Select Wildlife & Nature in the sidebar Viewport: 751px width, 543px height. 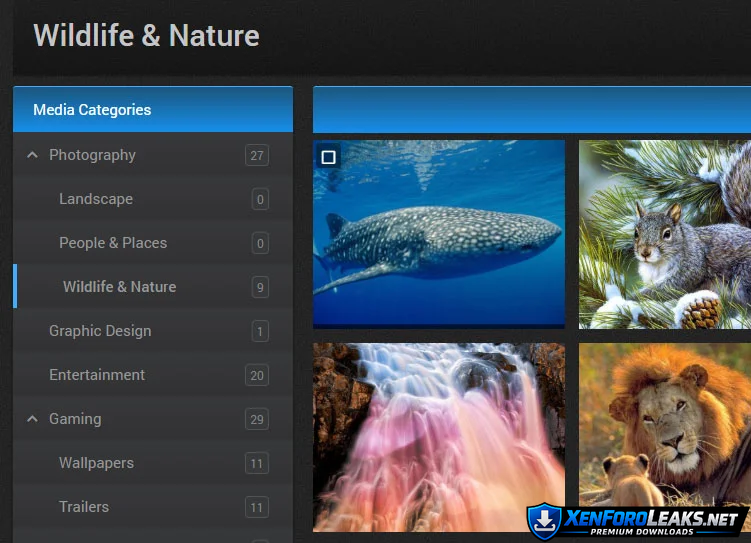[x=119, y=287]
